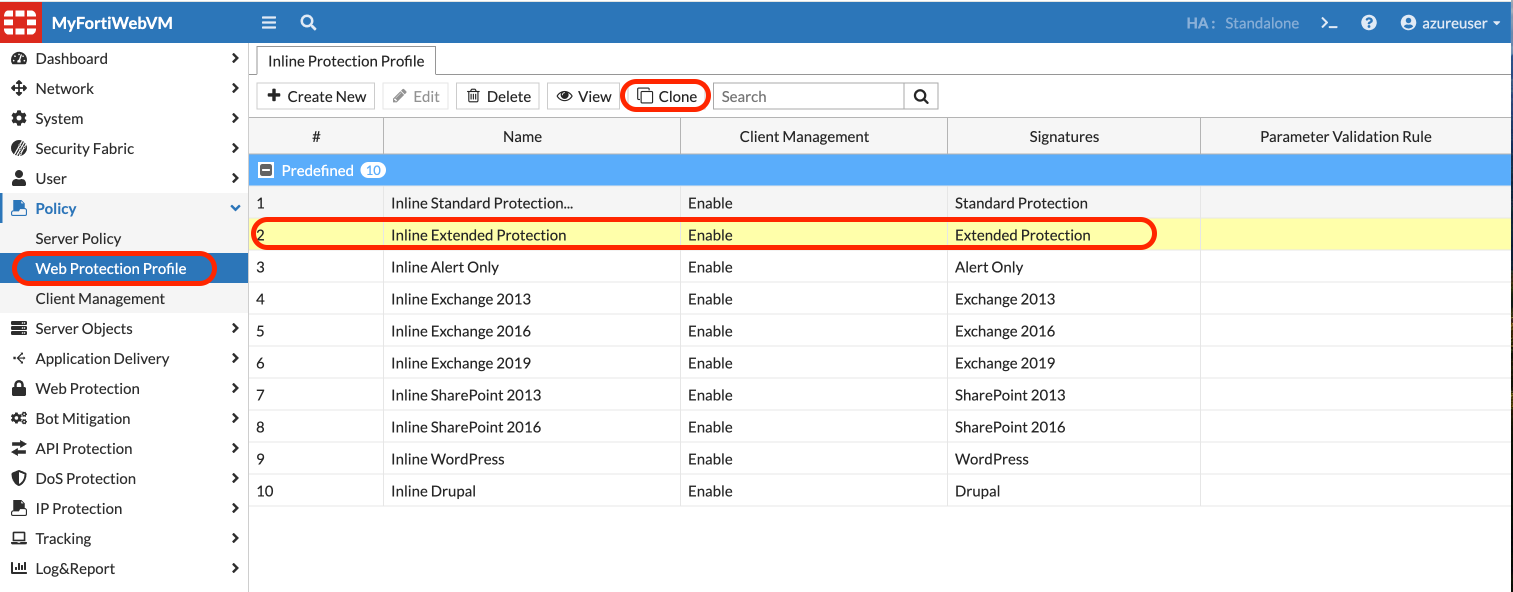Open the CLI console icon
Image resolution: width=1513 pixels, height=592 pixels.
(x=1329, y=23)
